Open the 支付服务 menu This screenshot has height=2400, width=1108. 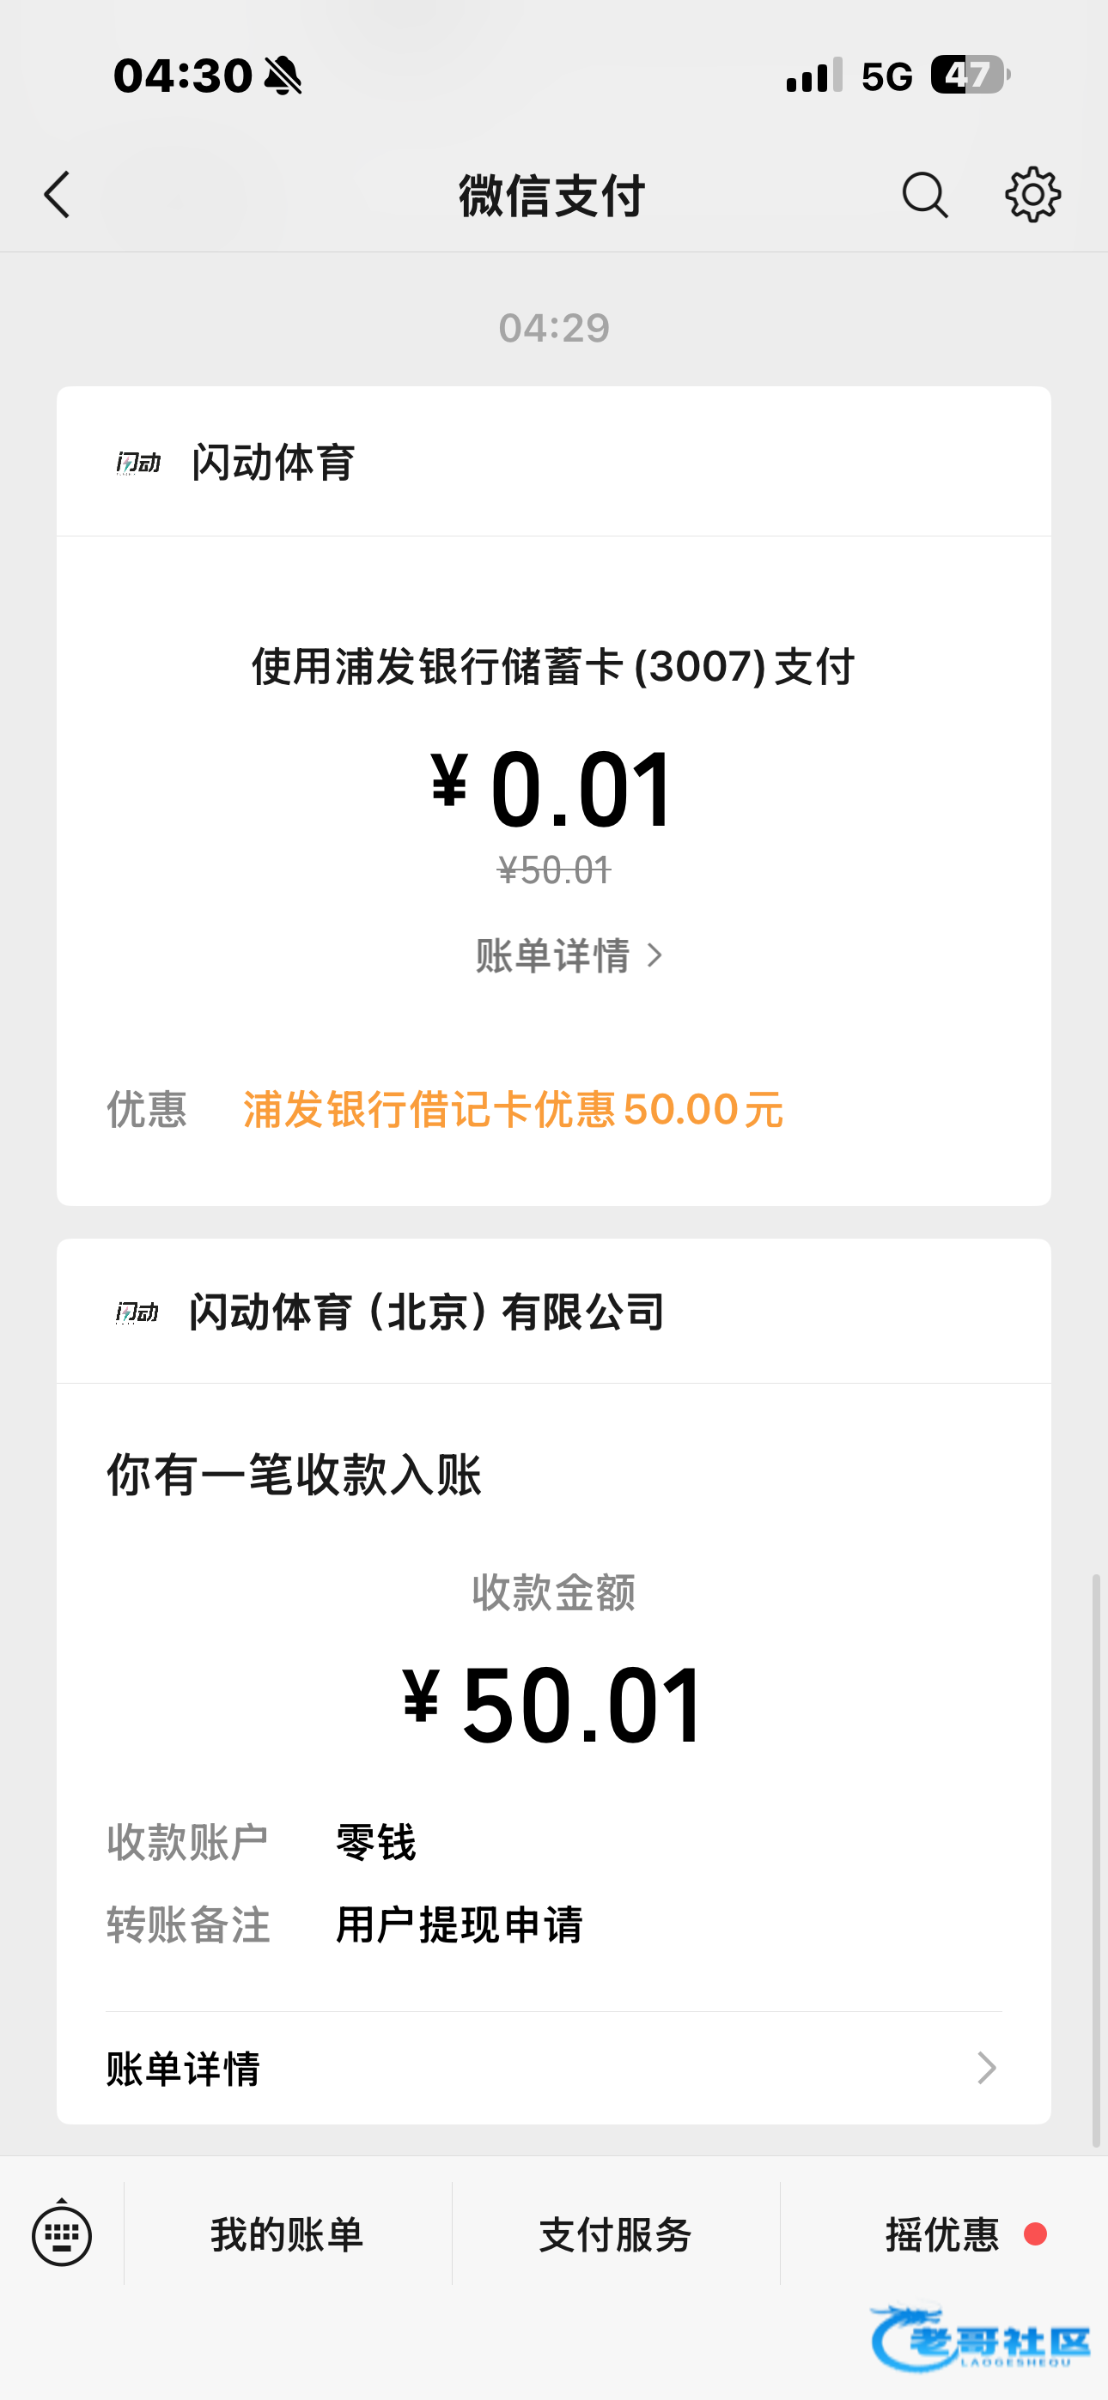pyautogui.click(x=615, y=2235)
